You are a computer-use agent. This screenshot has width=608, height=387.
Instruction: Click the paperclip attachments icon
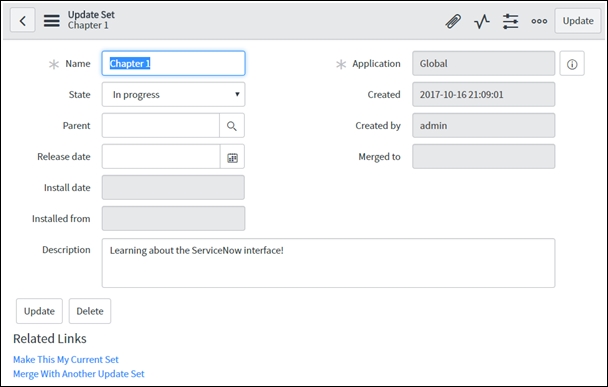pyautogui.click(x=453, y=21)
